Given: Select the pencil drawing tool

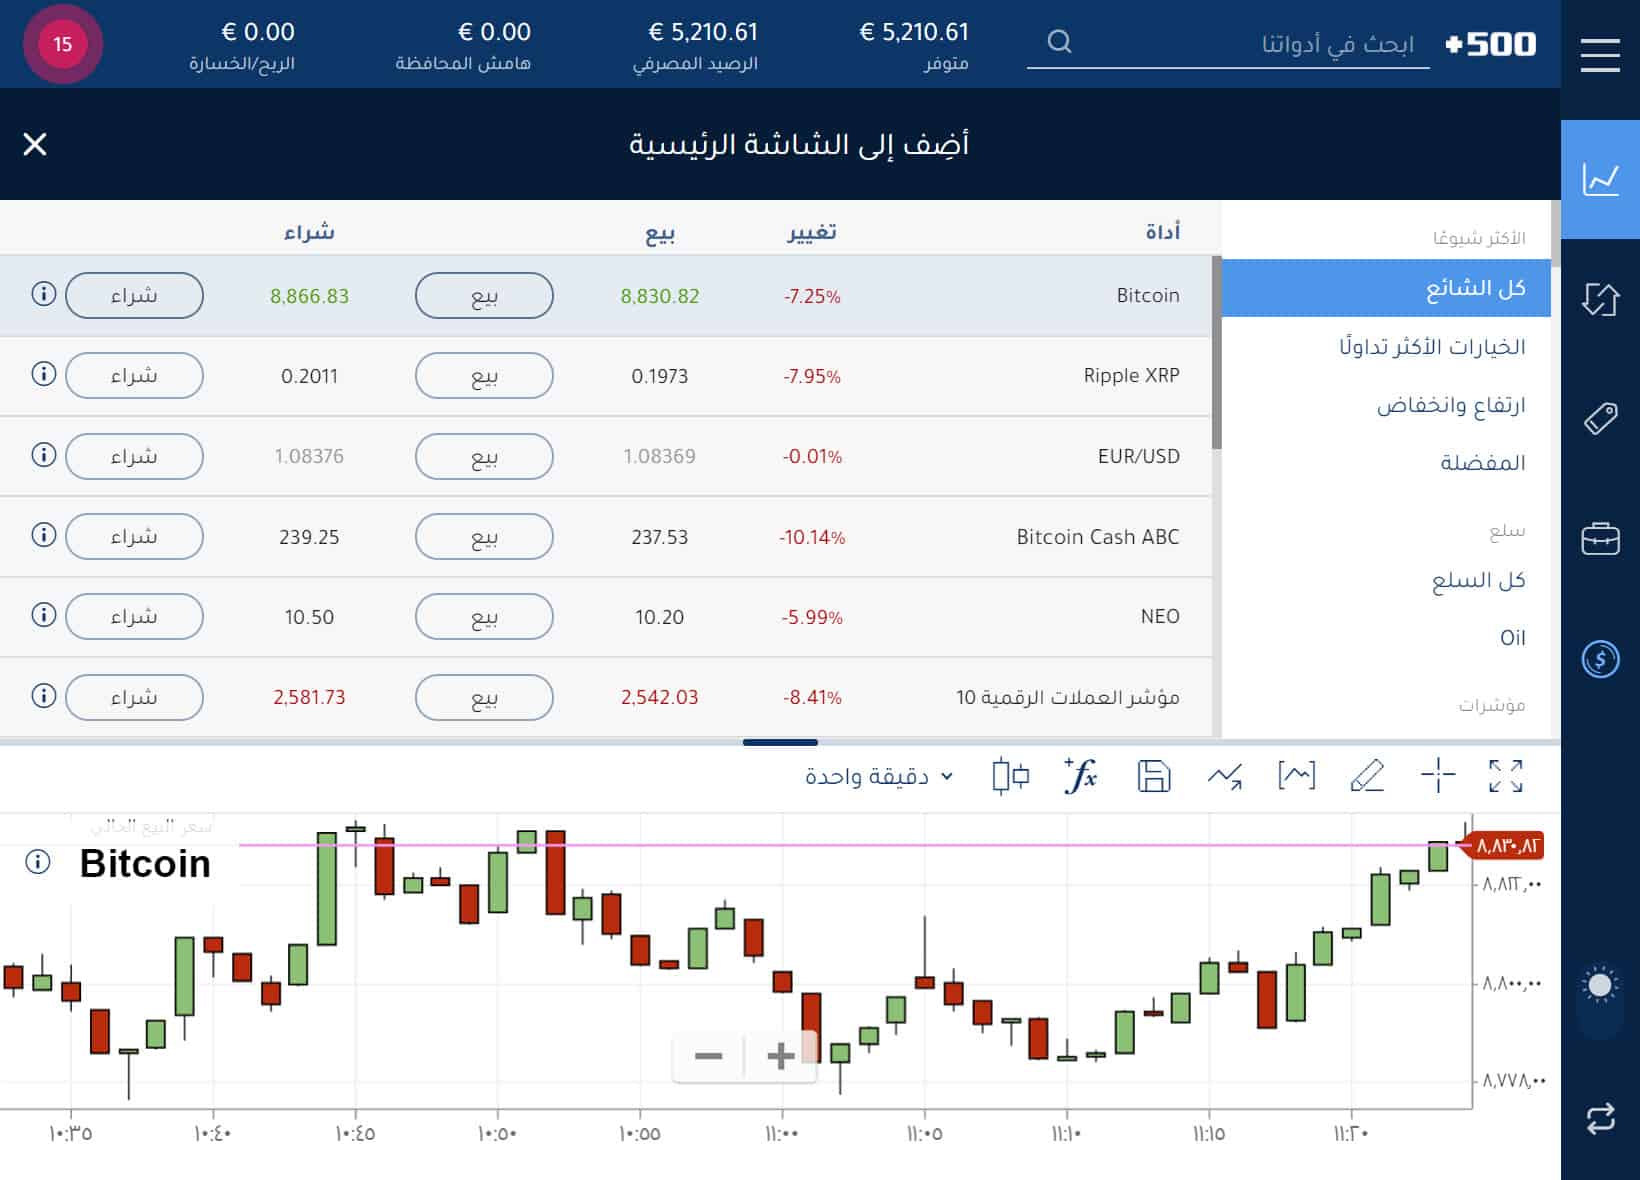Looking at the screenshot, I should coord(1367,776).
